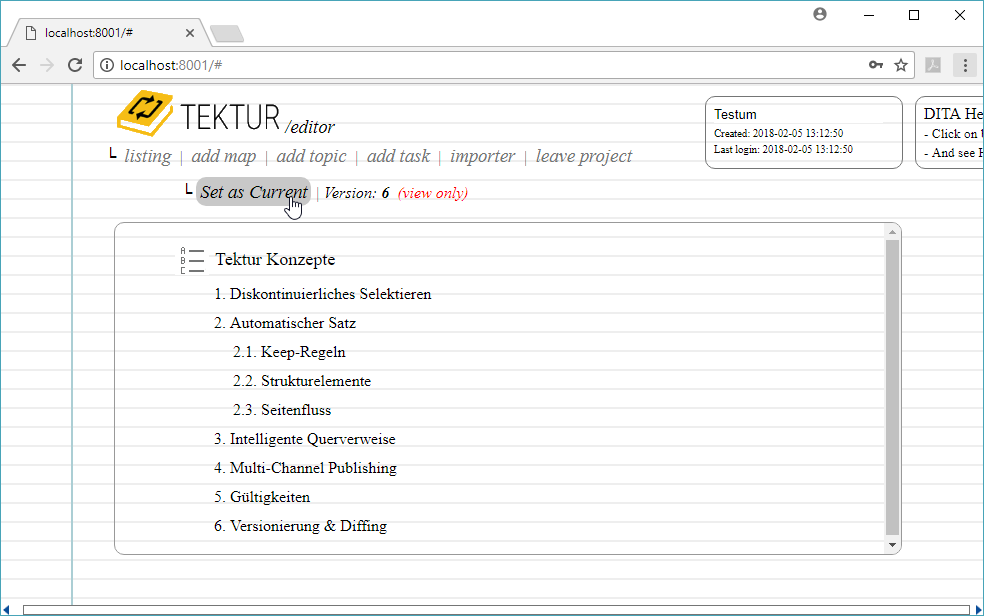Open saved passwords key icon
Viewport: 984px width, 616px height.
coord(876,65)
